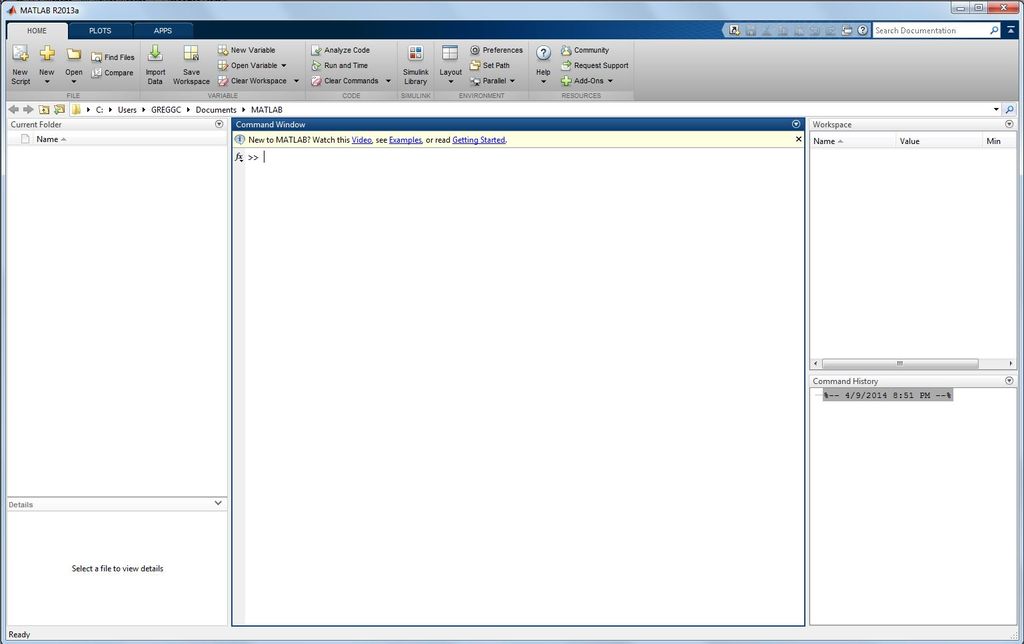Viewport: 1024px width, 644px height.
Task: Expand the Clear Commands dropdown arrow
Action: point(388,81)
